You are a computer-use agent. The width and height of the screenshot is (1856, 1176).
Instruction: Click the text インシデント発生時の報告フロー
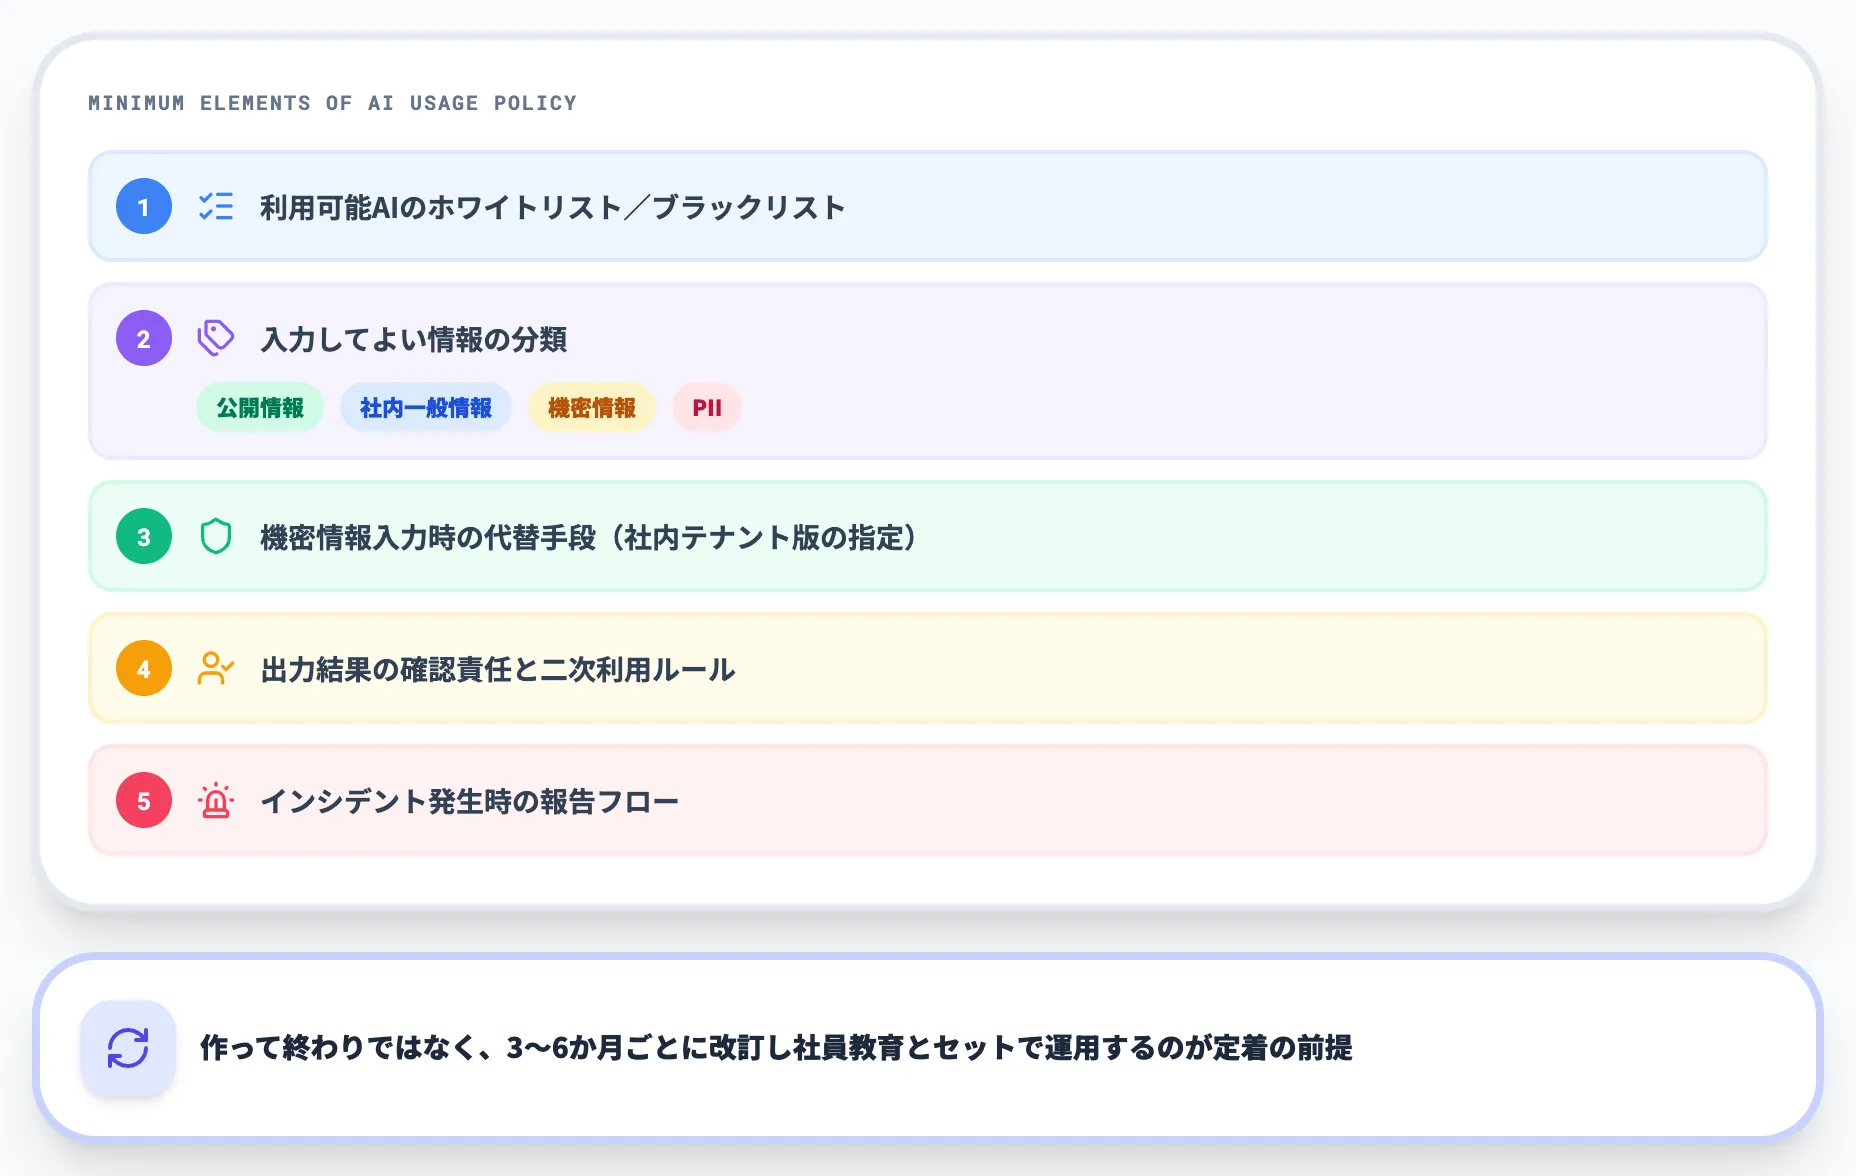[x=470, y=801]
